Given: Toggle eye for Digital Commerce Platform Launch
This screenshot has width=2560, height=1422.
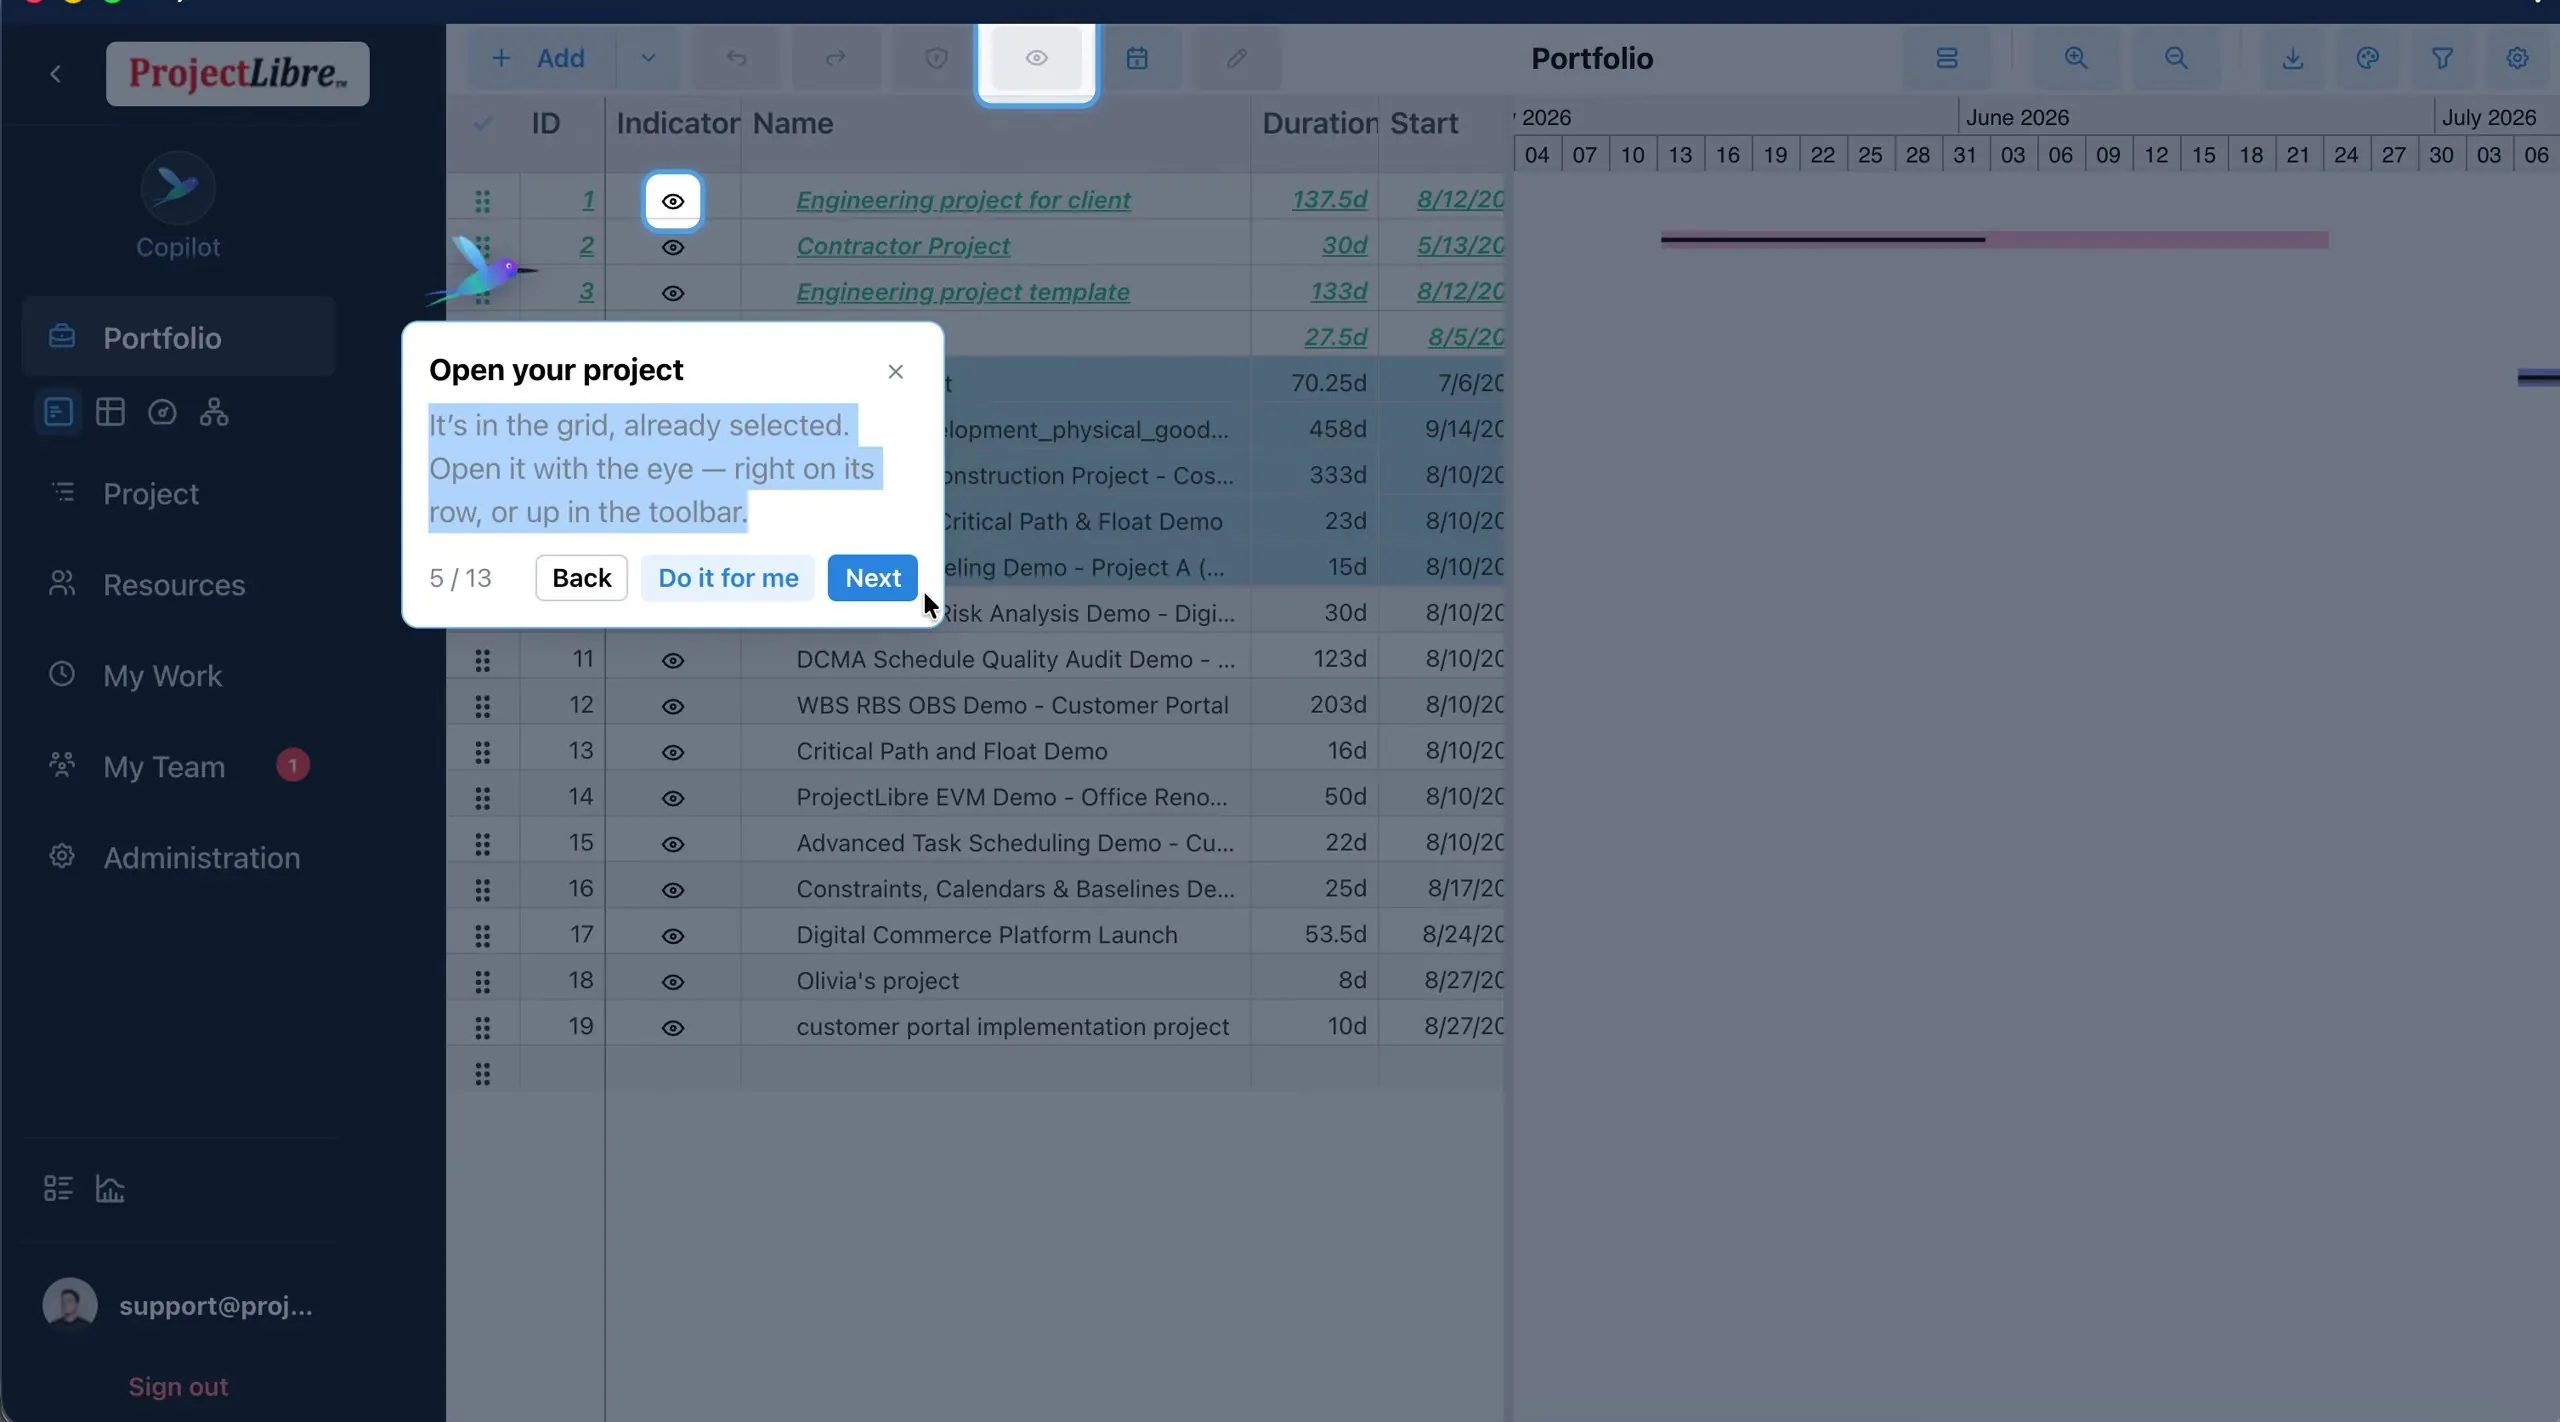Looking at the screenshot, I should click(x=673, y=936).
